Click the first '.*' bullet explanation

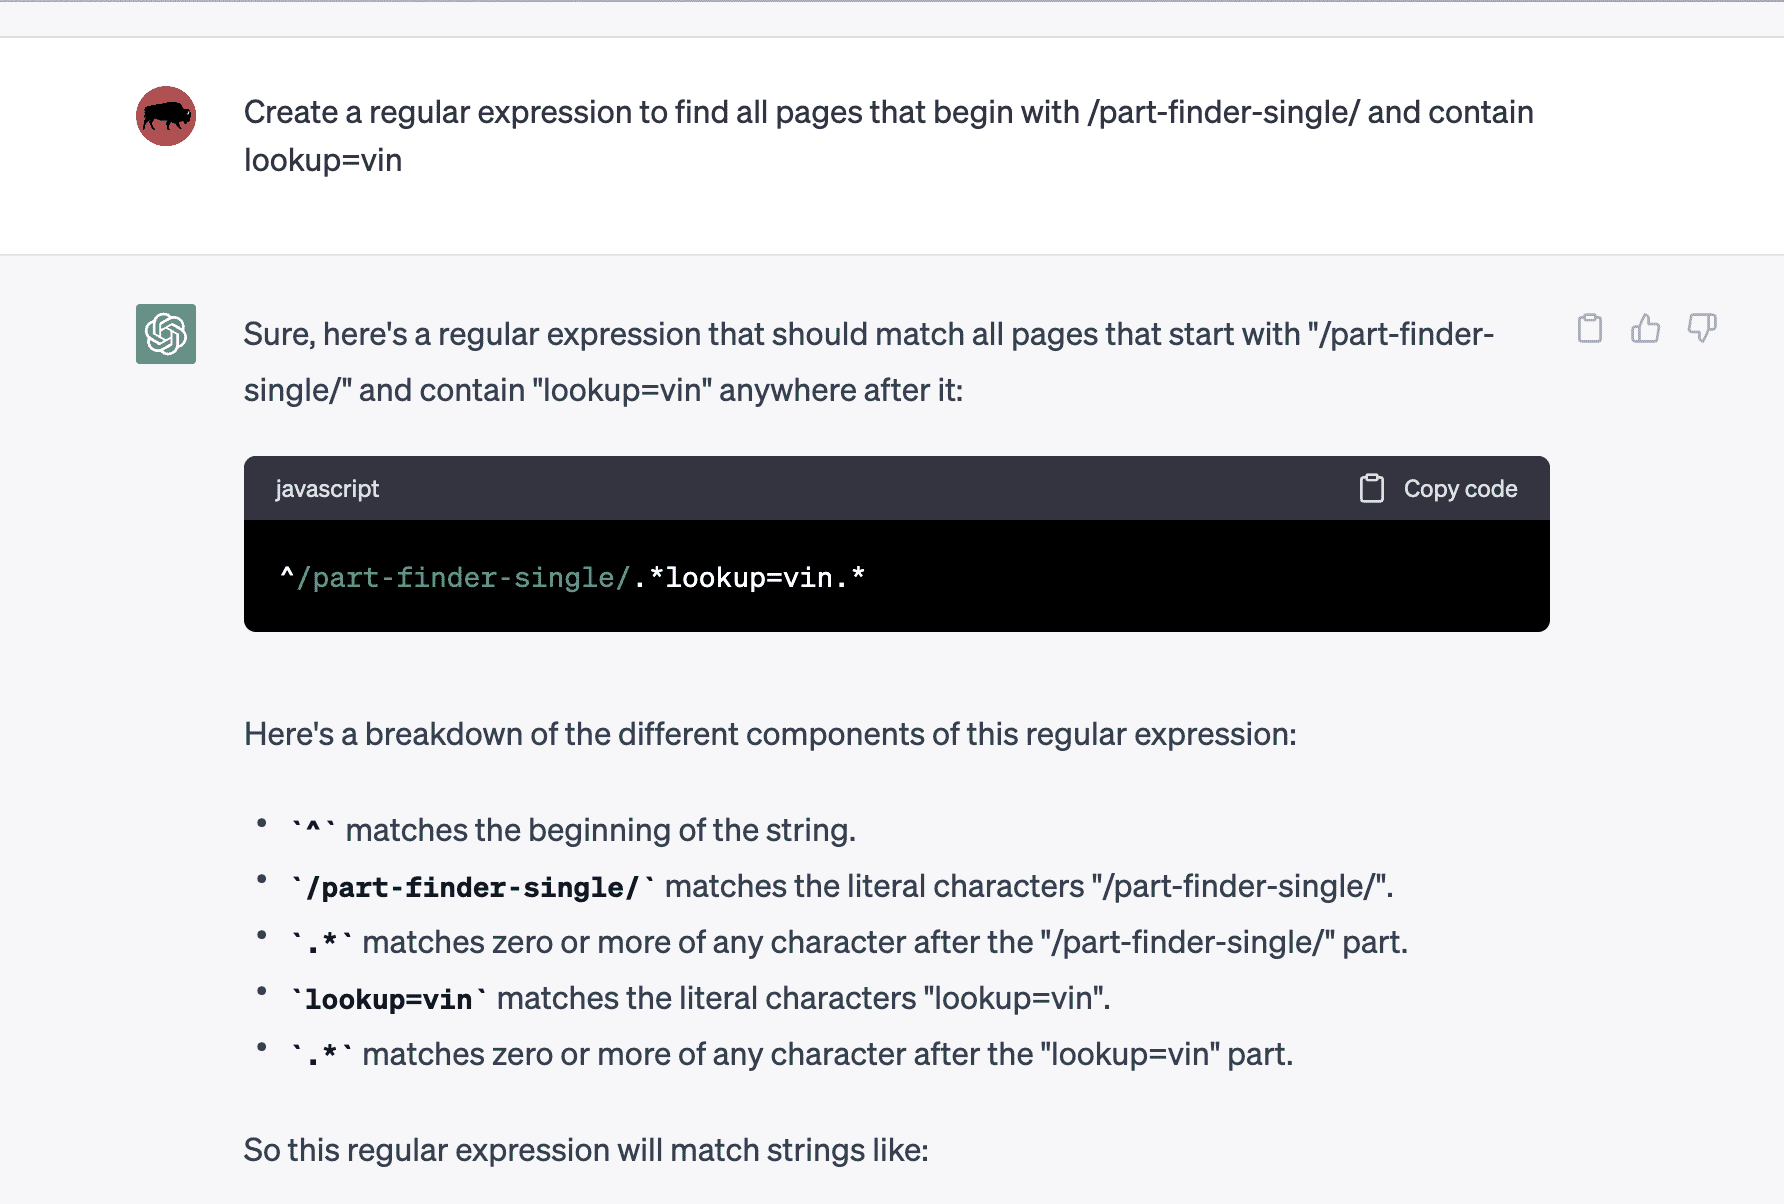[849, 942]
